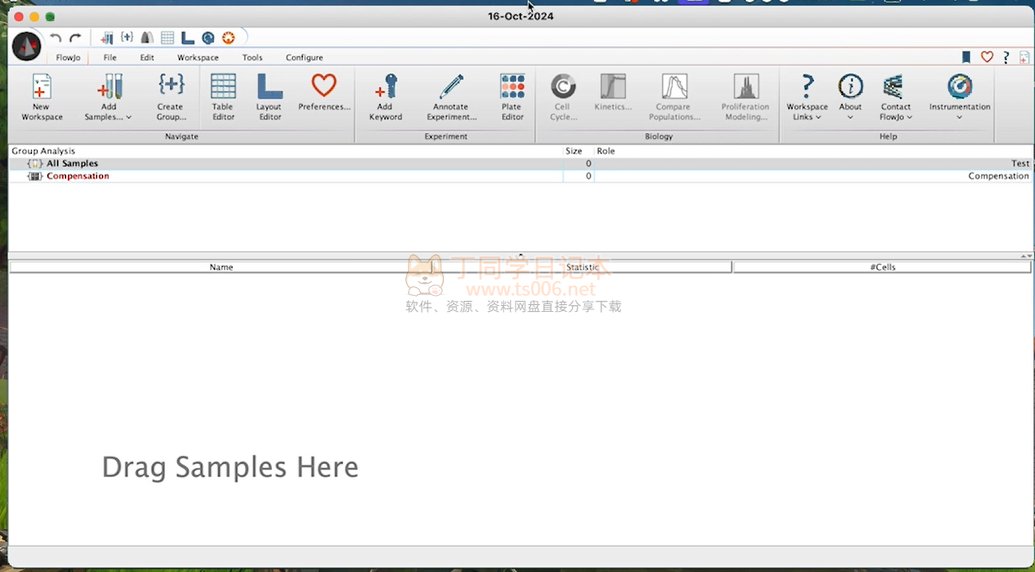Click the Add Keyword key icon
1035x572 pixels.
tap(385, 88)
